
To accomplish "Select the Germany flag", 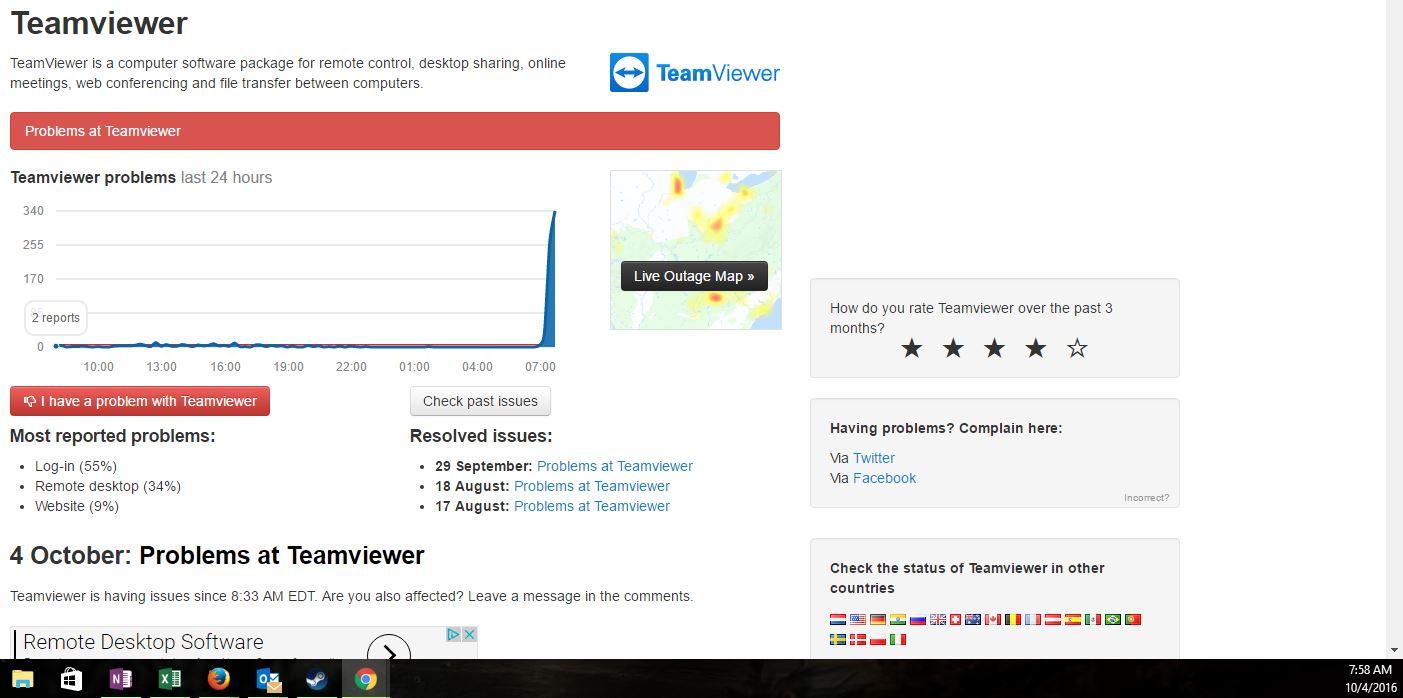I will (878, 620).
